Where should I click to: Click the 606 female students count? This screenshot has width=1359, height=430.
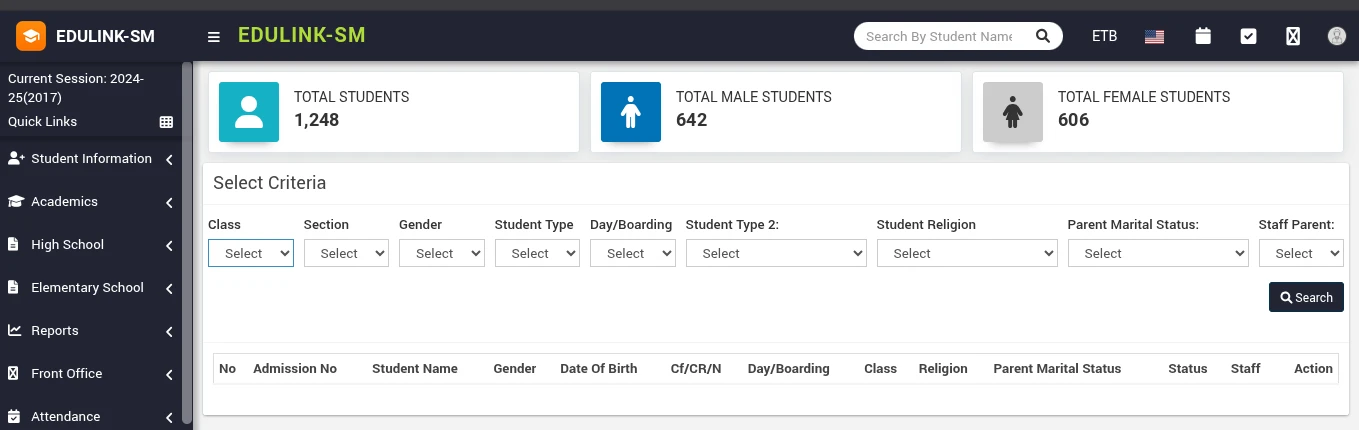(1074, 120)
